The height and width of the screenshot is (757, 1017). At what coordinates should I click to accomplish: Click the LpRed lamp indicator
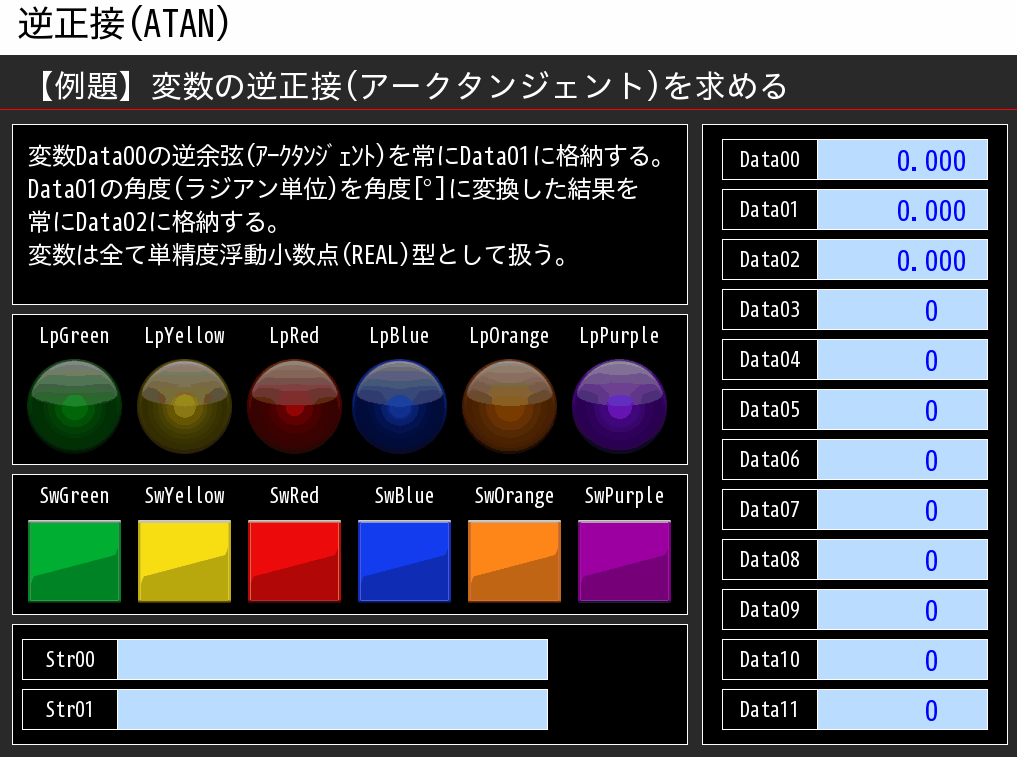point(294,406)
